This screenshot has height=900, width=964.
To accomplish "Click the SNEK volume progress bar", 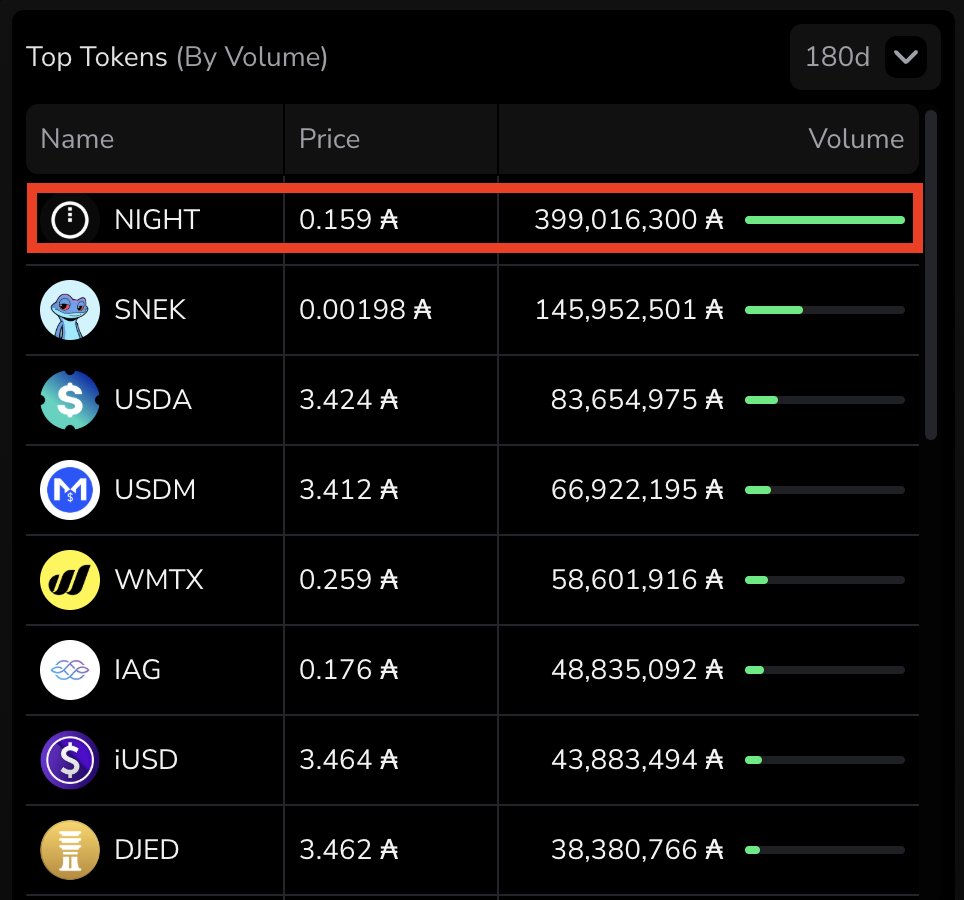I will 825,310.
